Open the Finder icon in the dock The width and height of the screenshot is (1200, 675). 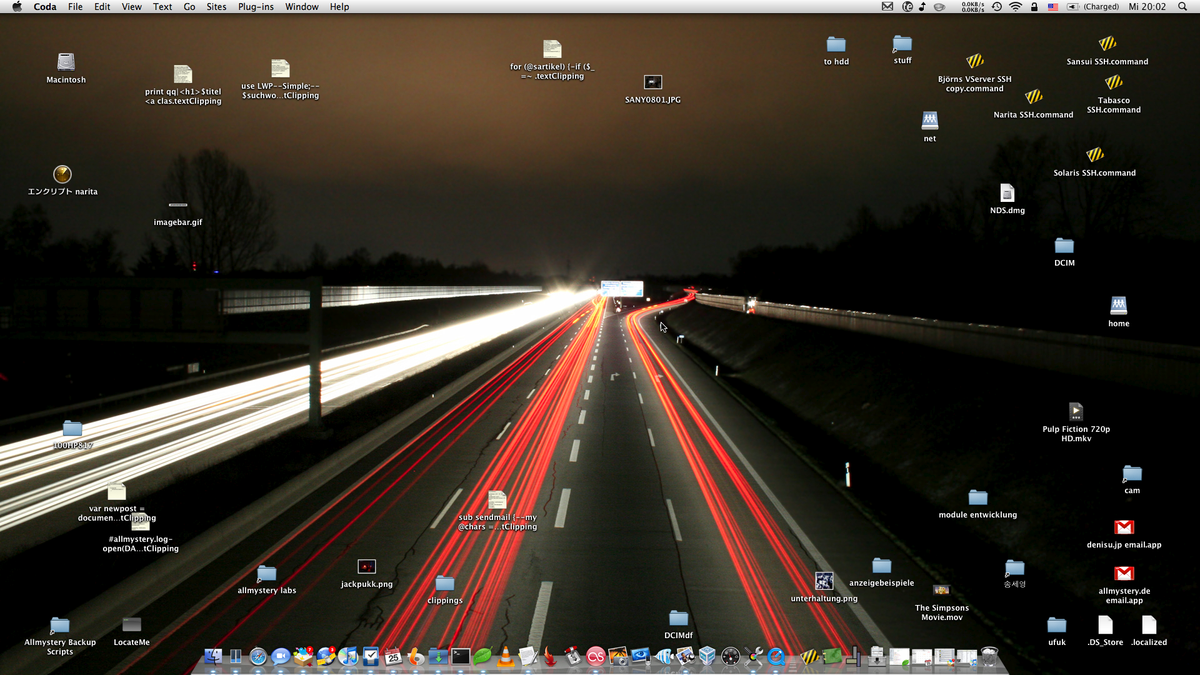coord(213,656)
